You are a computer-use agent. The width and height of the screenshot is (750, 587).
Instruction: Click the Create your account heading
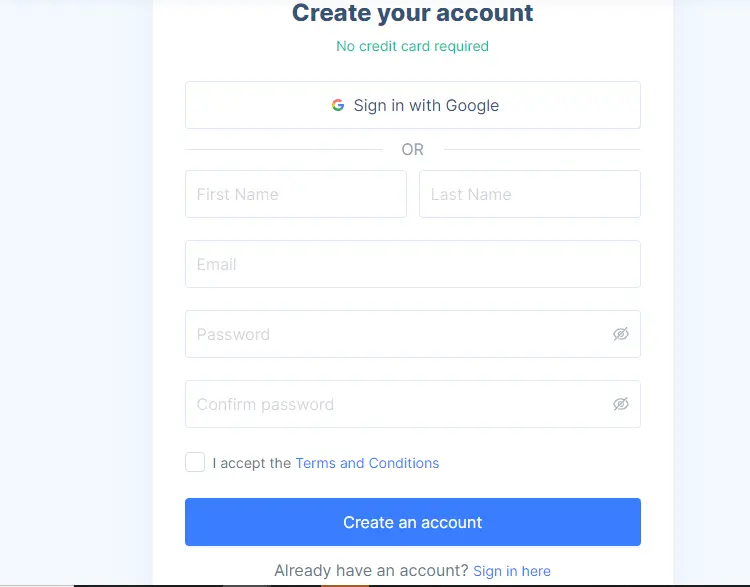(412, 13)
